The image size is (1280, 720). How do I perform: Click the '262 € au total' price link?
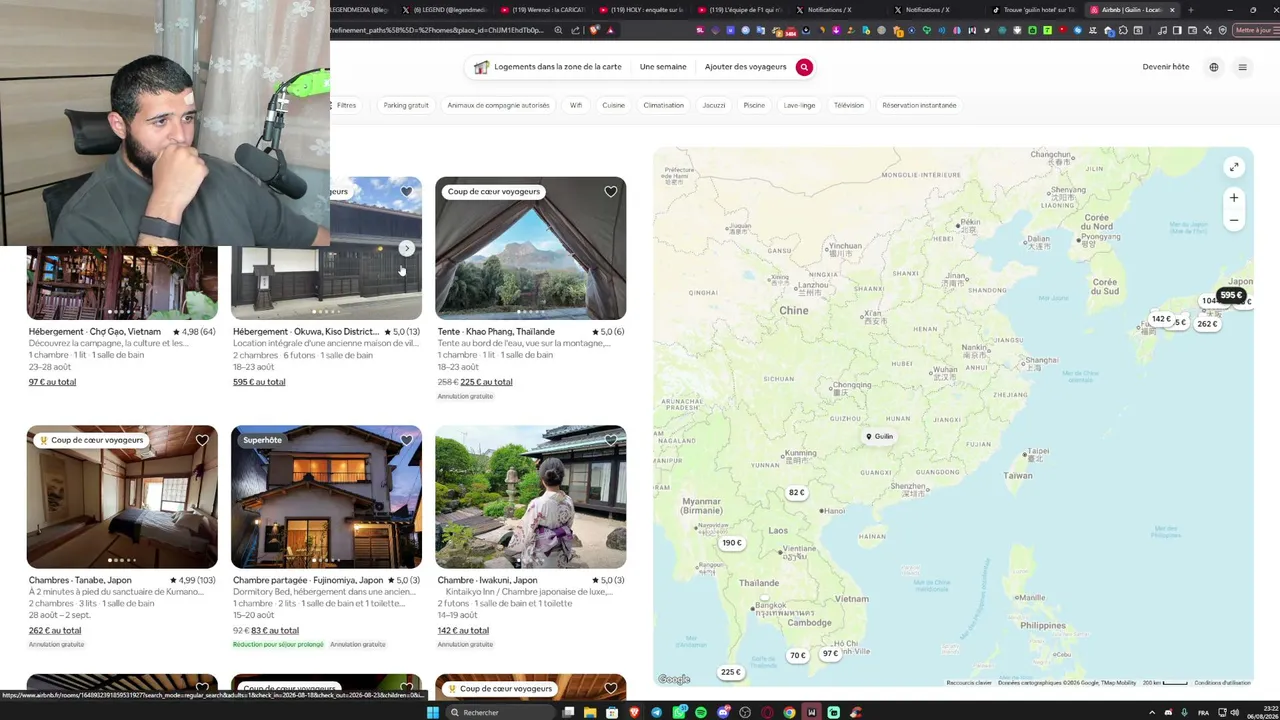(55, 631)
